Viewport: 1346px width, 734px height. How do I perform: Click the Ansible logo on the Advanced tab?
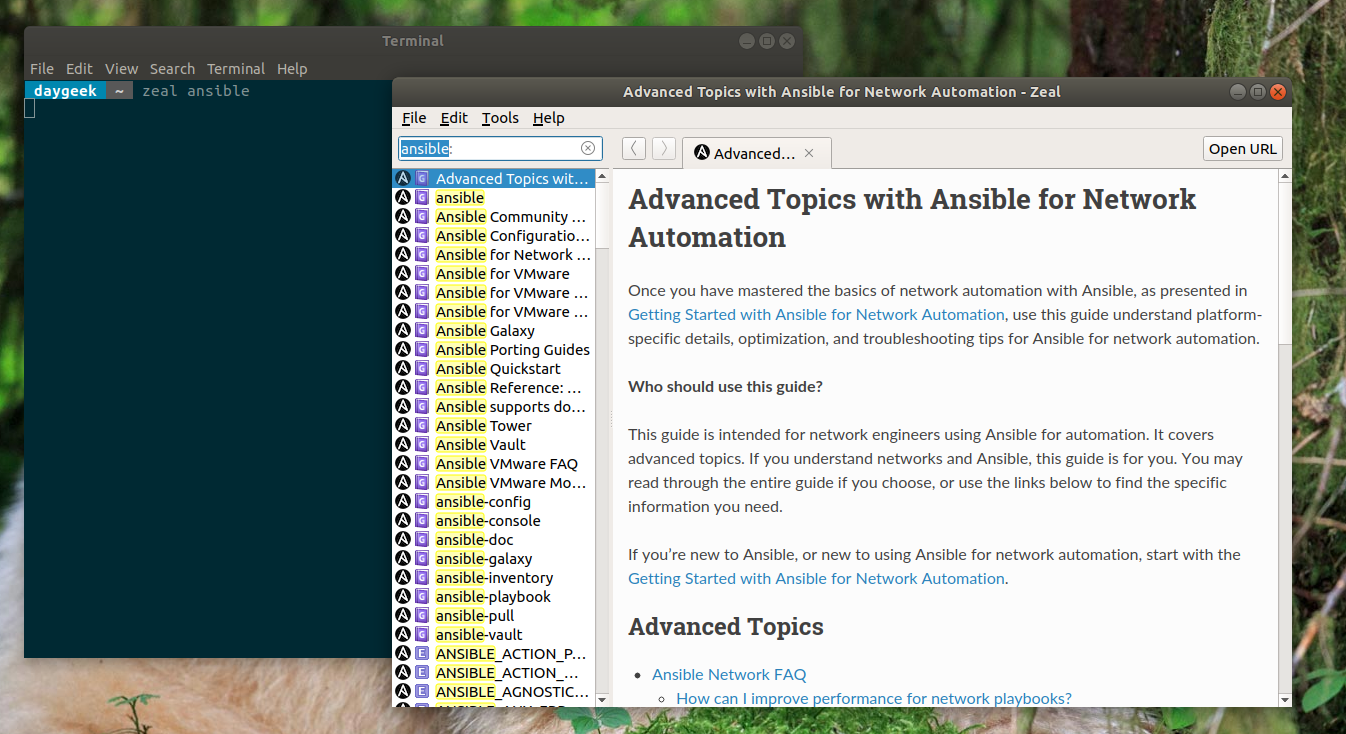[702, 153]
